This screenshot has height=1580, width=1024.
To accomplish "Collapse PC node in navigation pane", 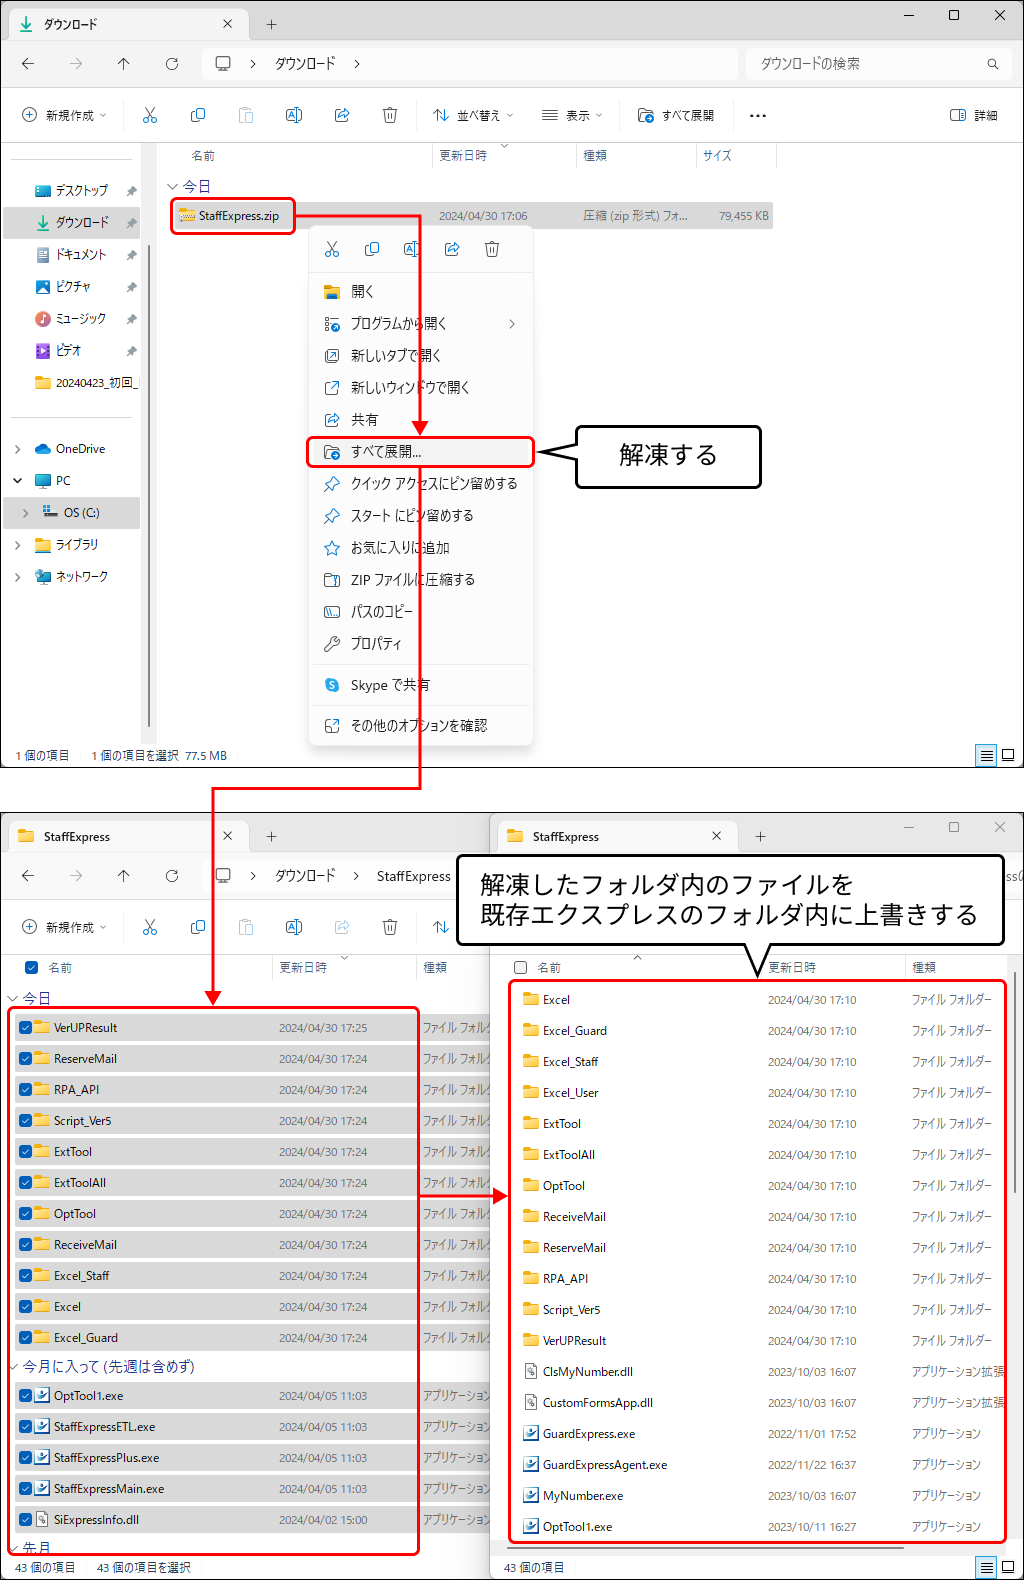I will [x=17, y=481].
